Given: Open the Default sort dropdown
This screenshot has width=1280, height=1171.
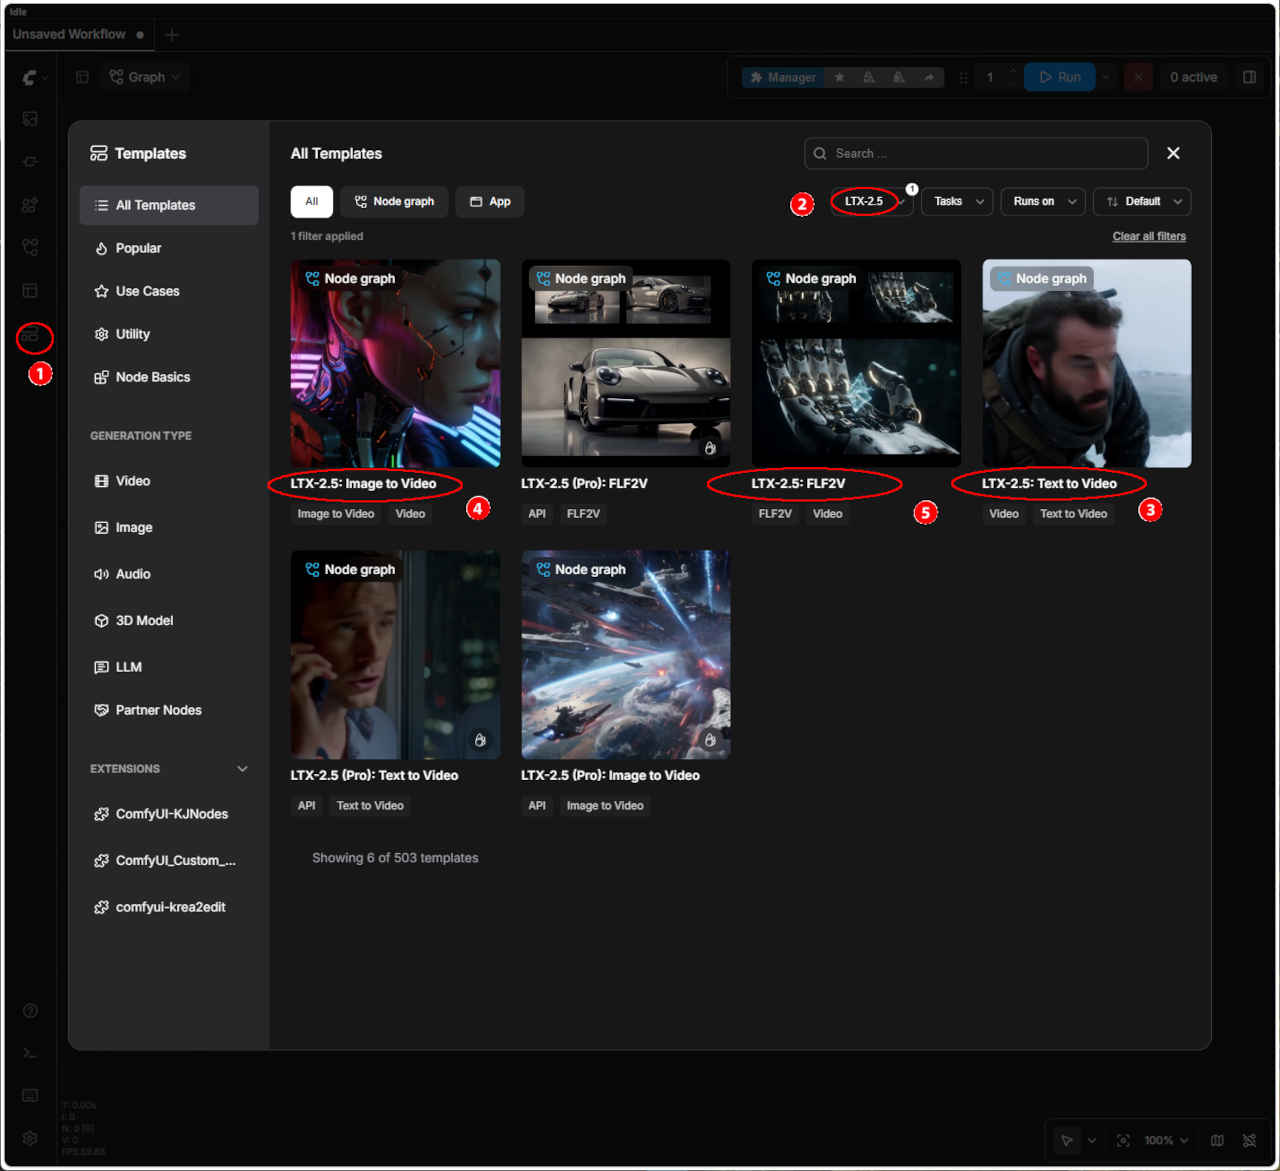Looking at the screenshot, I should (x=1142, y=201).
